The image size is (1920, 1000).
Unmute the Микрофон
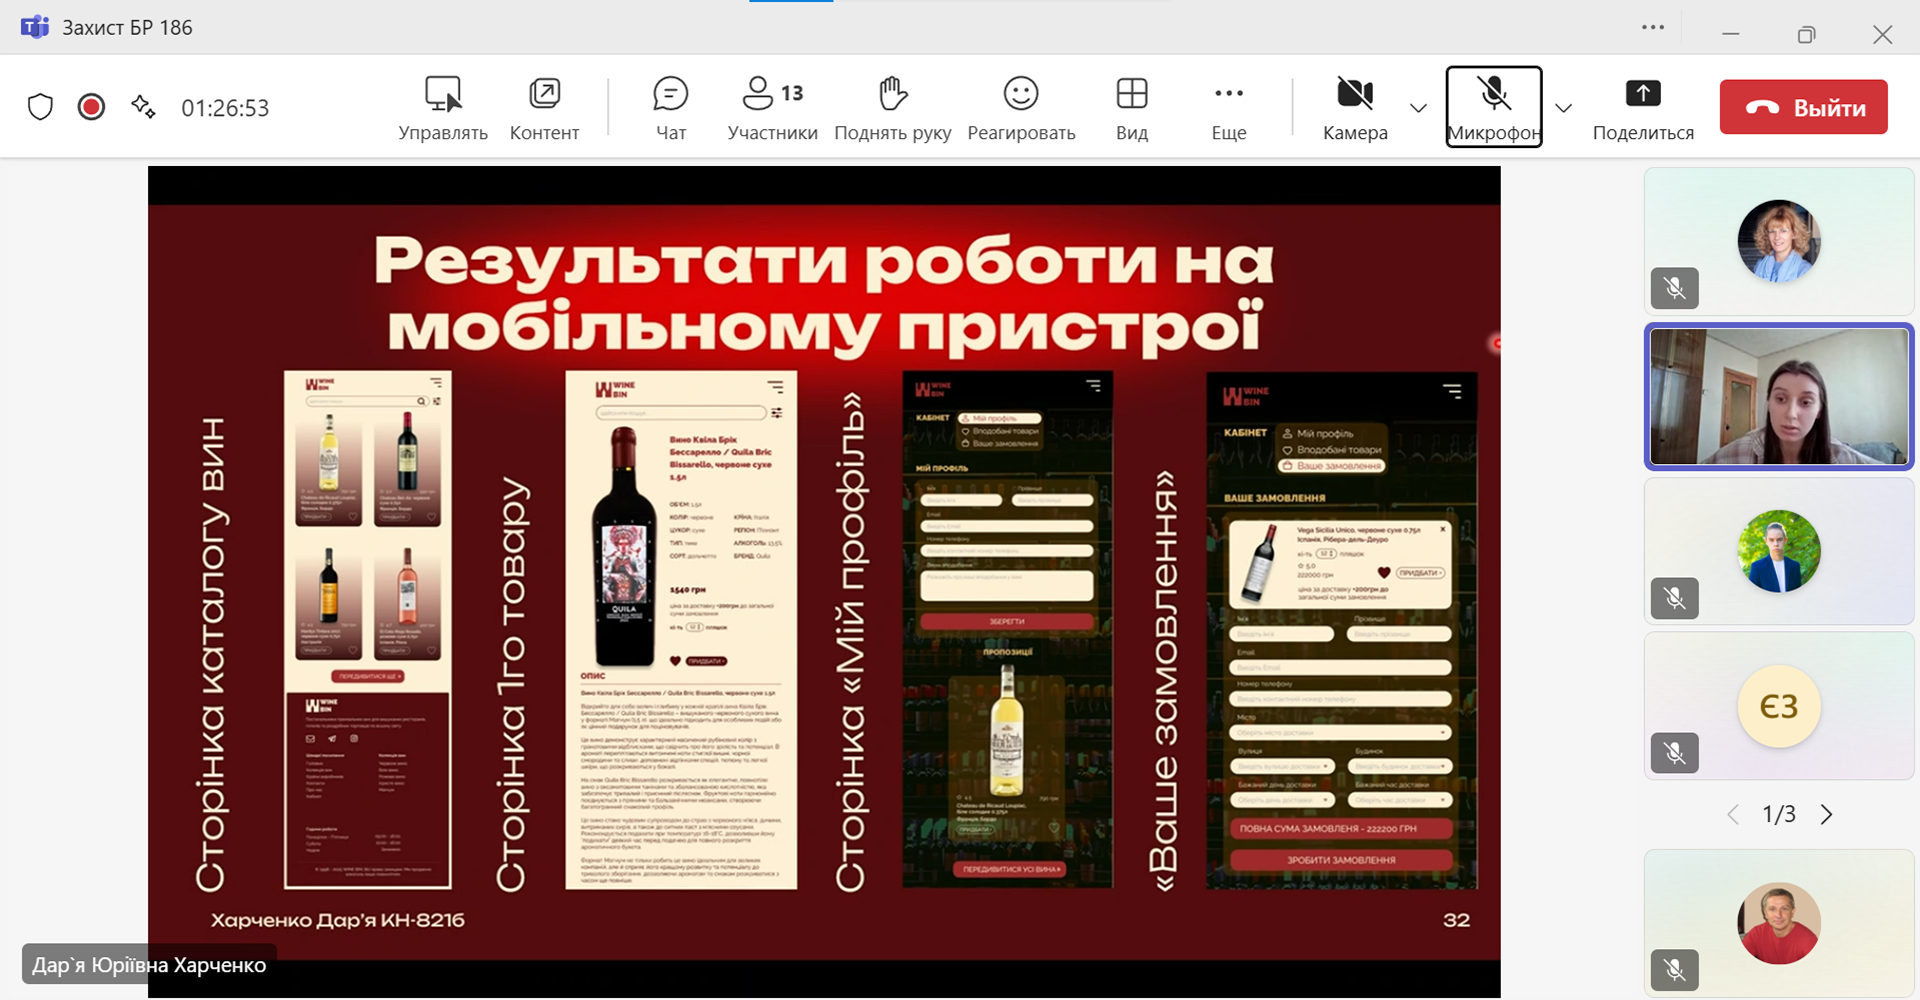coord(1493,107)
